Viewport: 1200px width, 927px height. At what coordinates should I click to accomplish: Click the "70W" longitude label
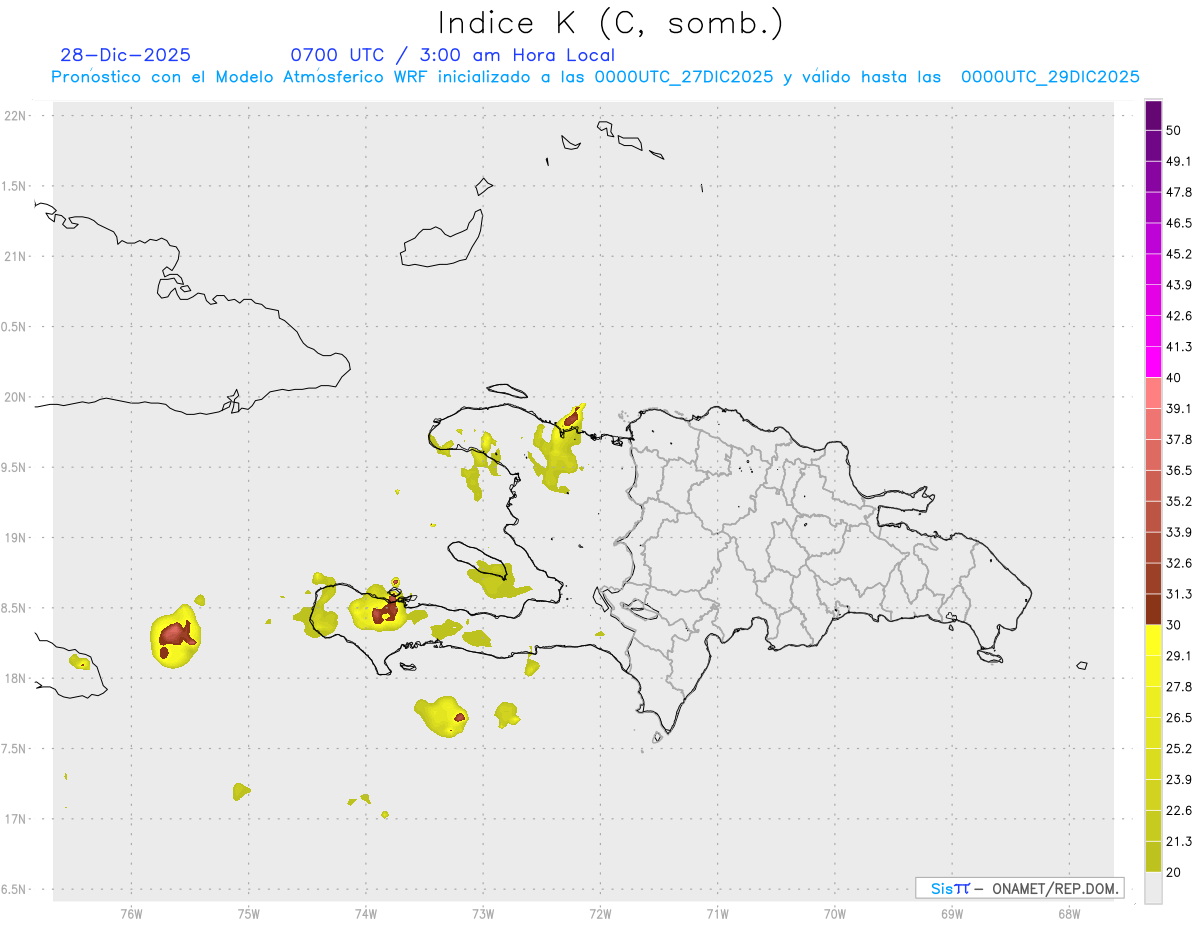tap(835, 913)
